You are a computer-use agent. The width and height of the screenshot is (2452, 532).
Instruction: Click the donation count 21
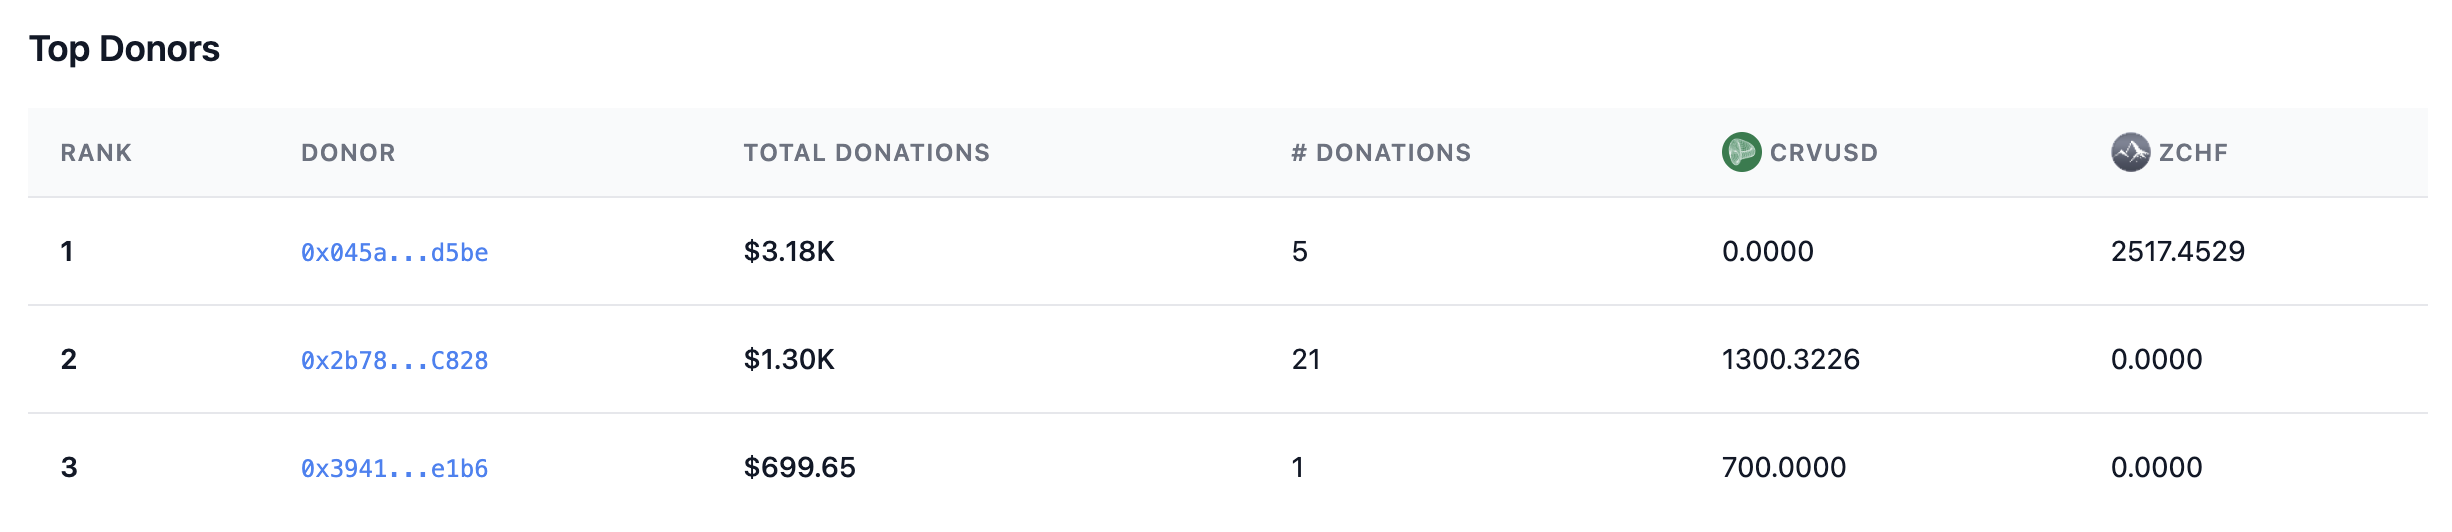click(1306, 359)
